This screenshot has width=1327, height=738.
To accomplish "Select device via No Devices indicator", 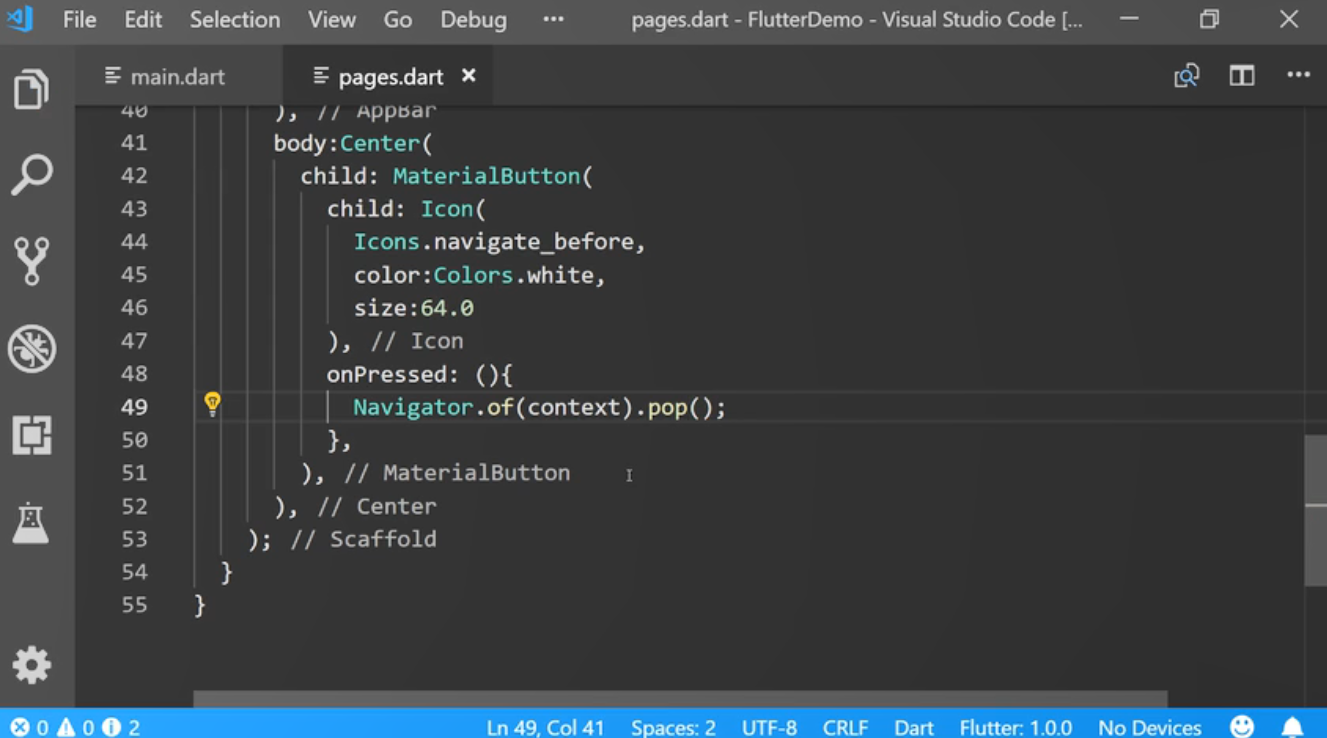I will point(1150,727).
